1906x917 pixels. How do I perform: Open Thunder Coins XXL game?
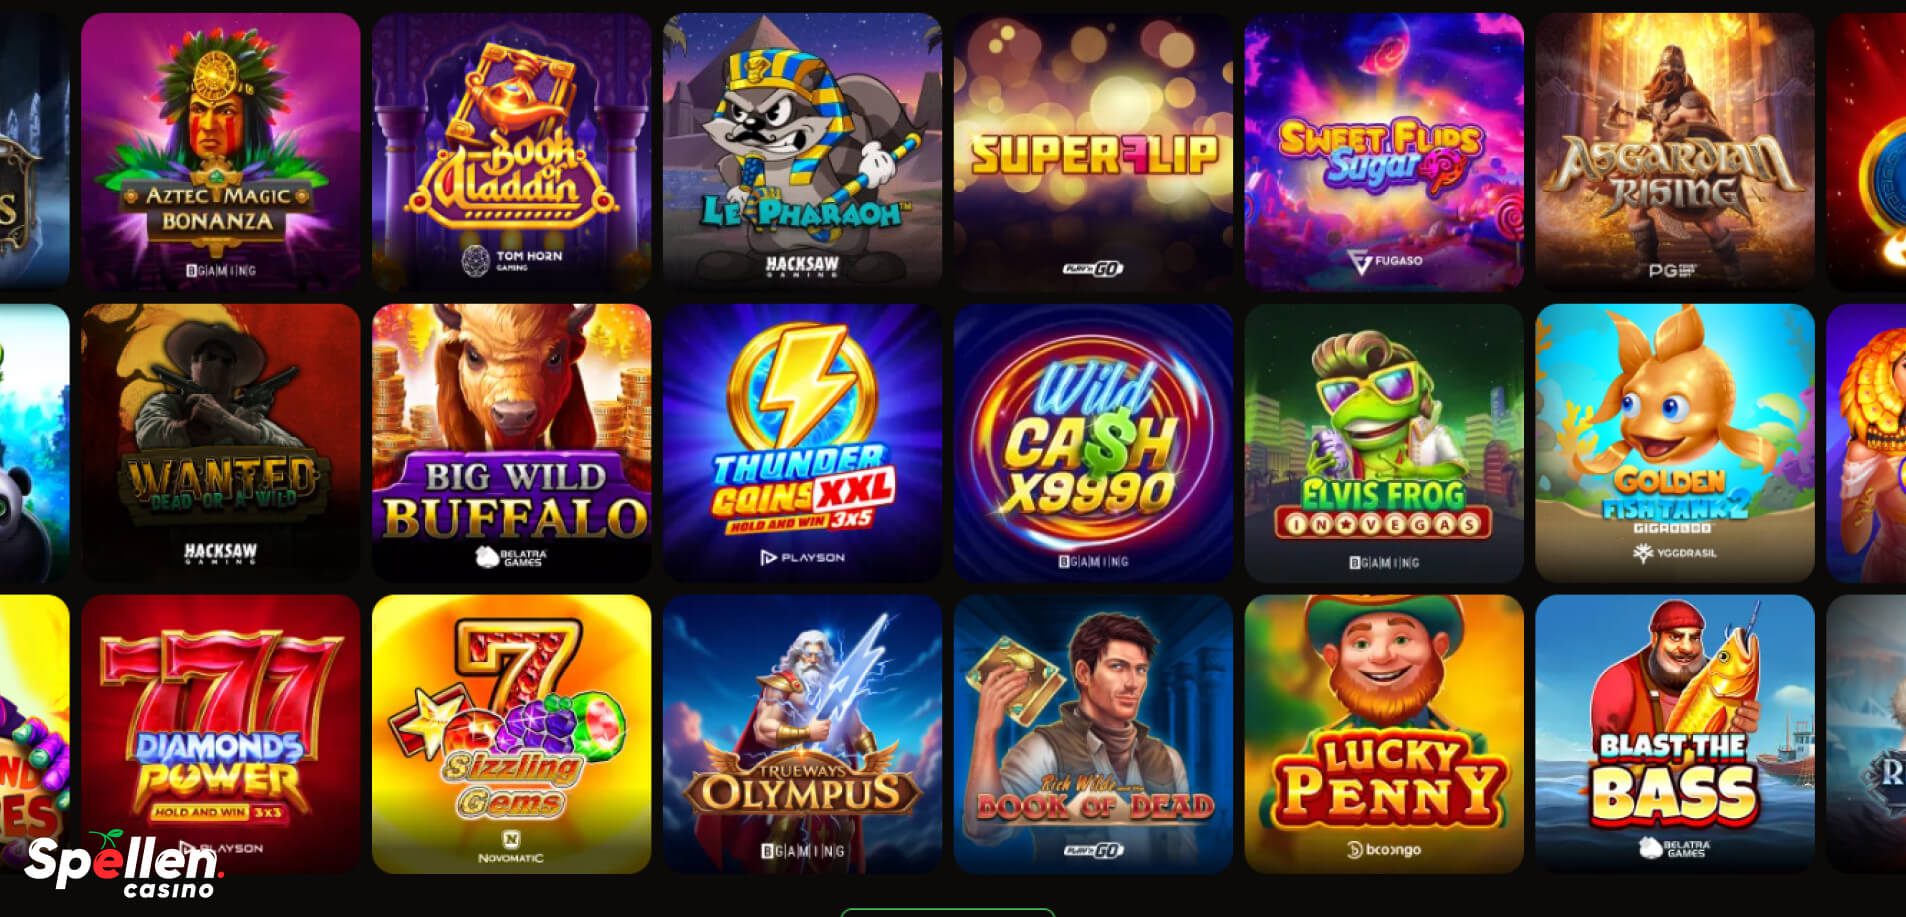coord(802,443)
